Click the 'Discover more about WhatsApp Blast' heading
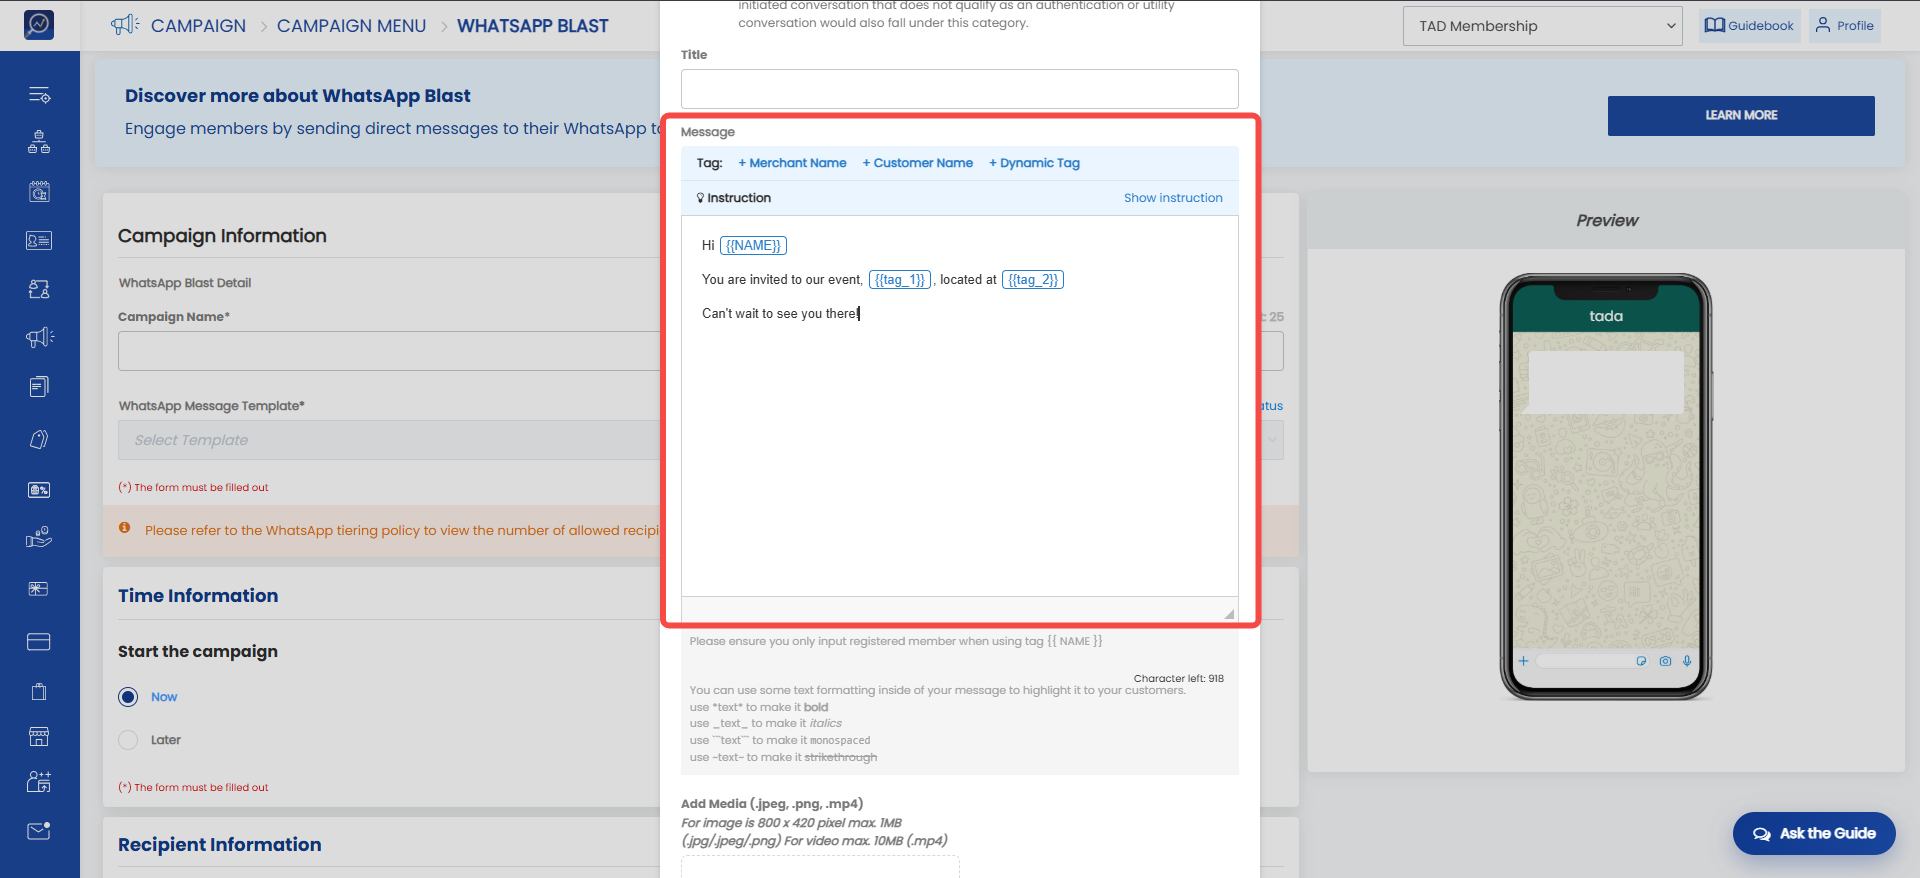The width and height of the screenshot is (1920, 878). (x=298, y=96)
